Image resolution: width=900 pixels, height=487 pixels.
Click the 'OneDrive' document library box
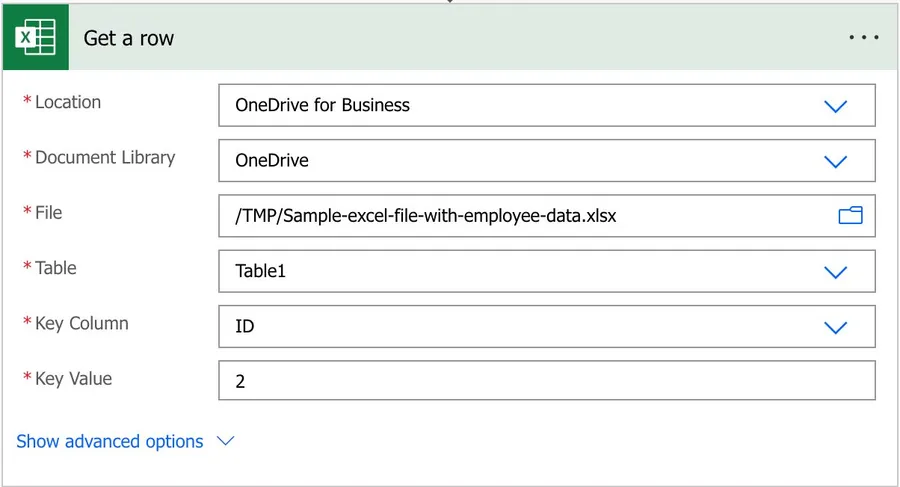(x=500, y=160)
